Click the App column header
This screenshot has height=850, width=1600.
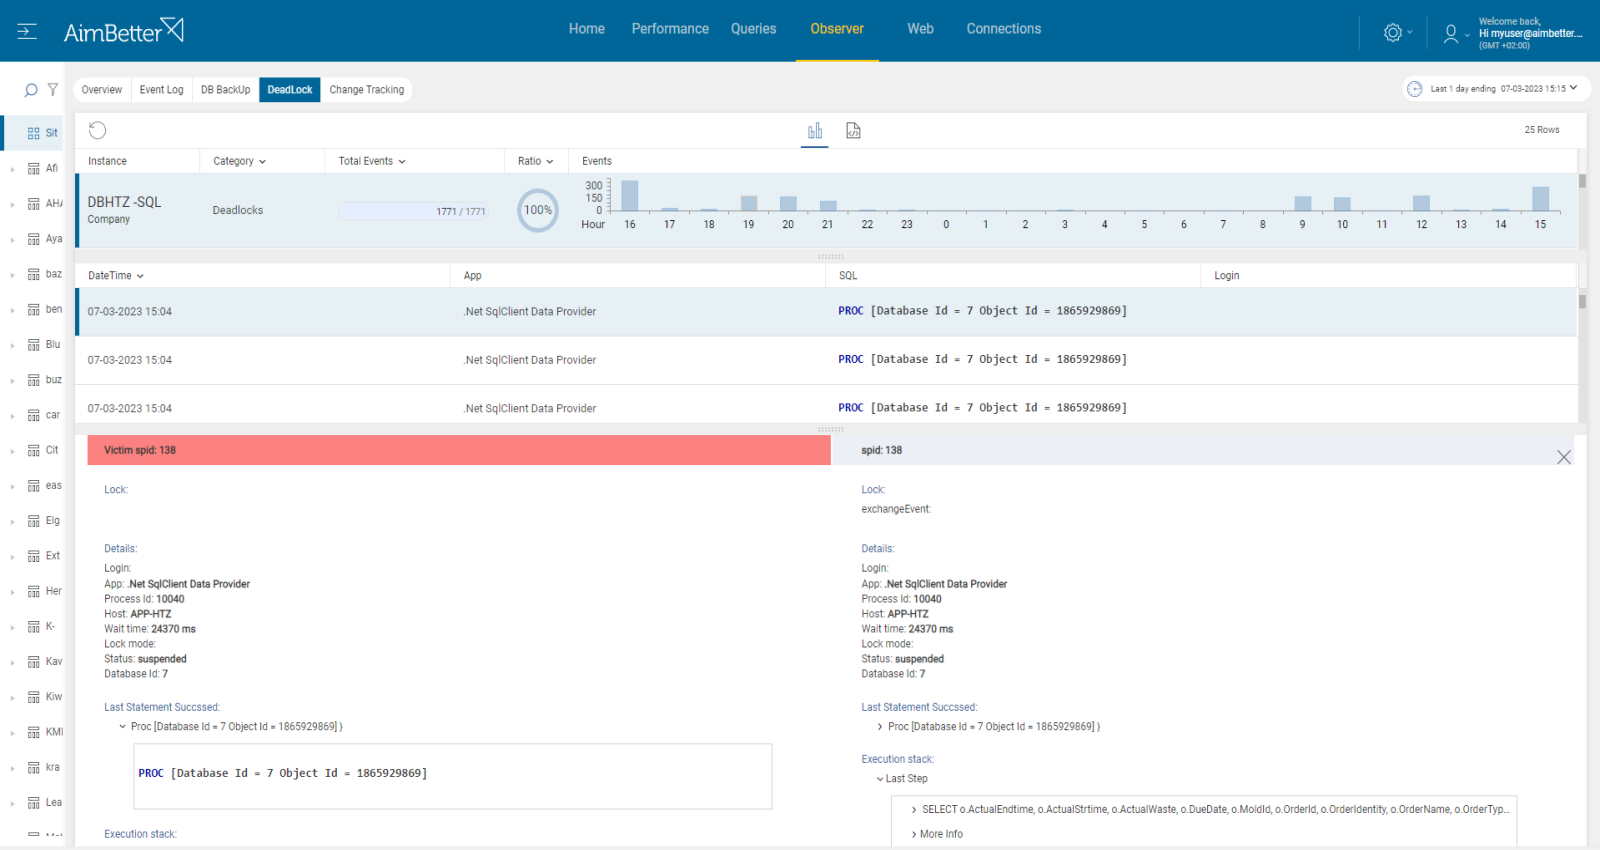pyautogui.click(x=473, y=276)
